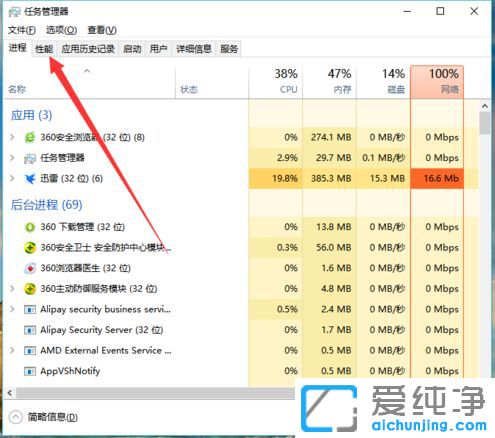Viewport: 495px width, 438px height.
Task: Click the 迅雷 bird icon
Action: pos(30,179)
